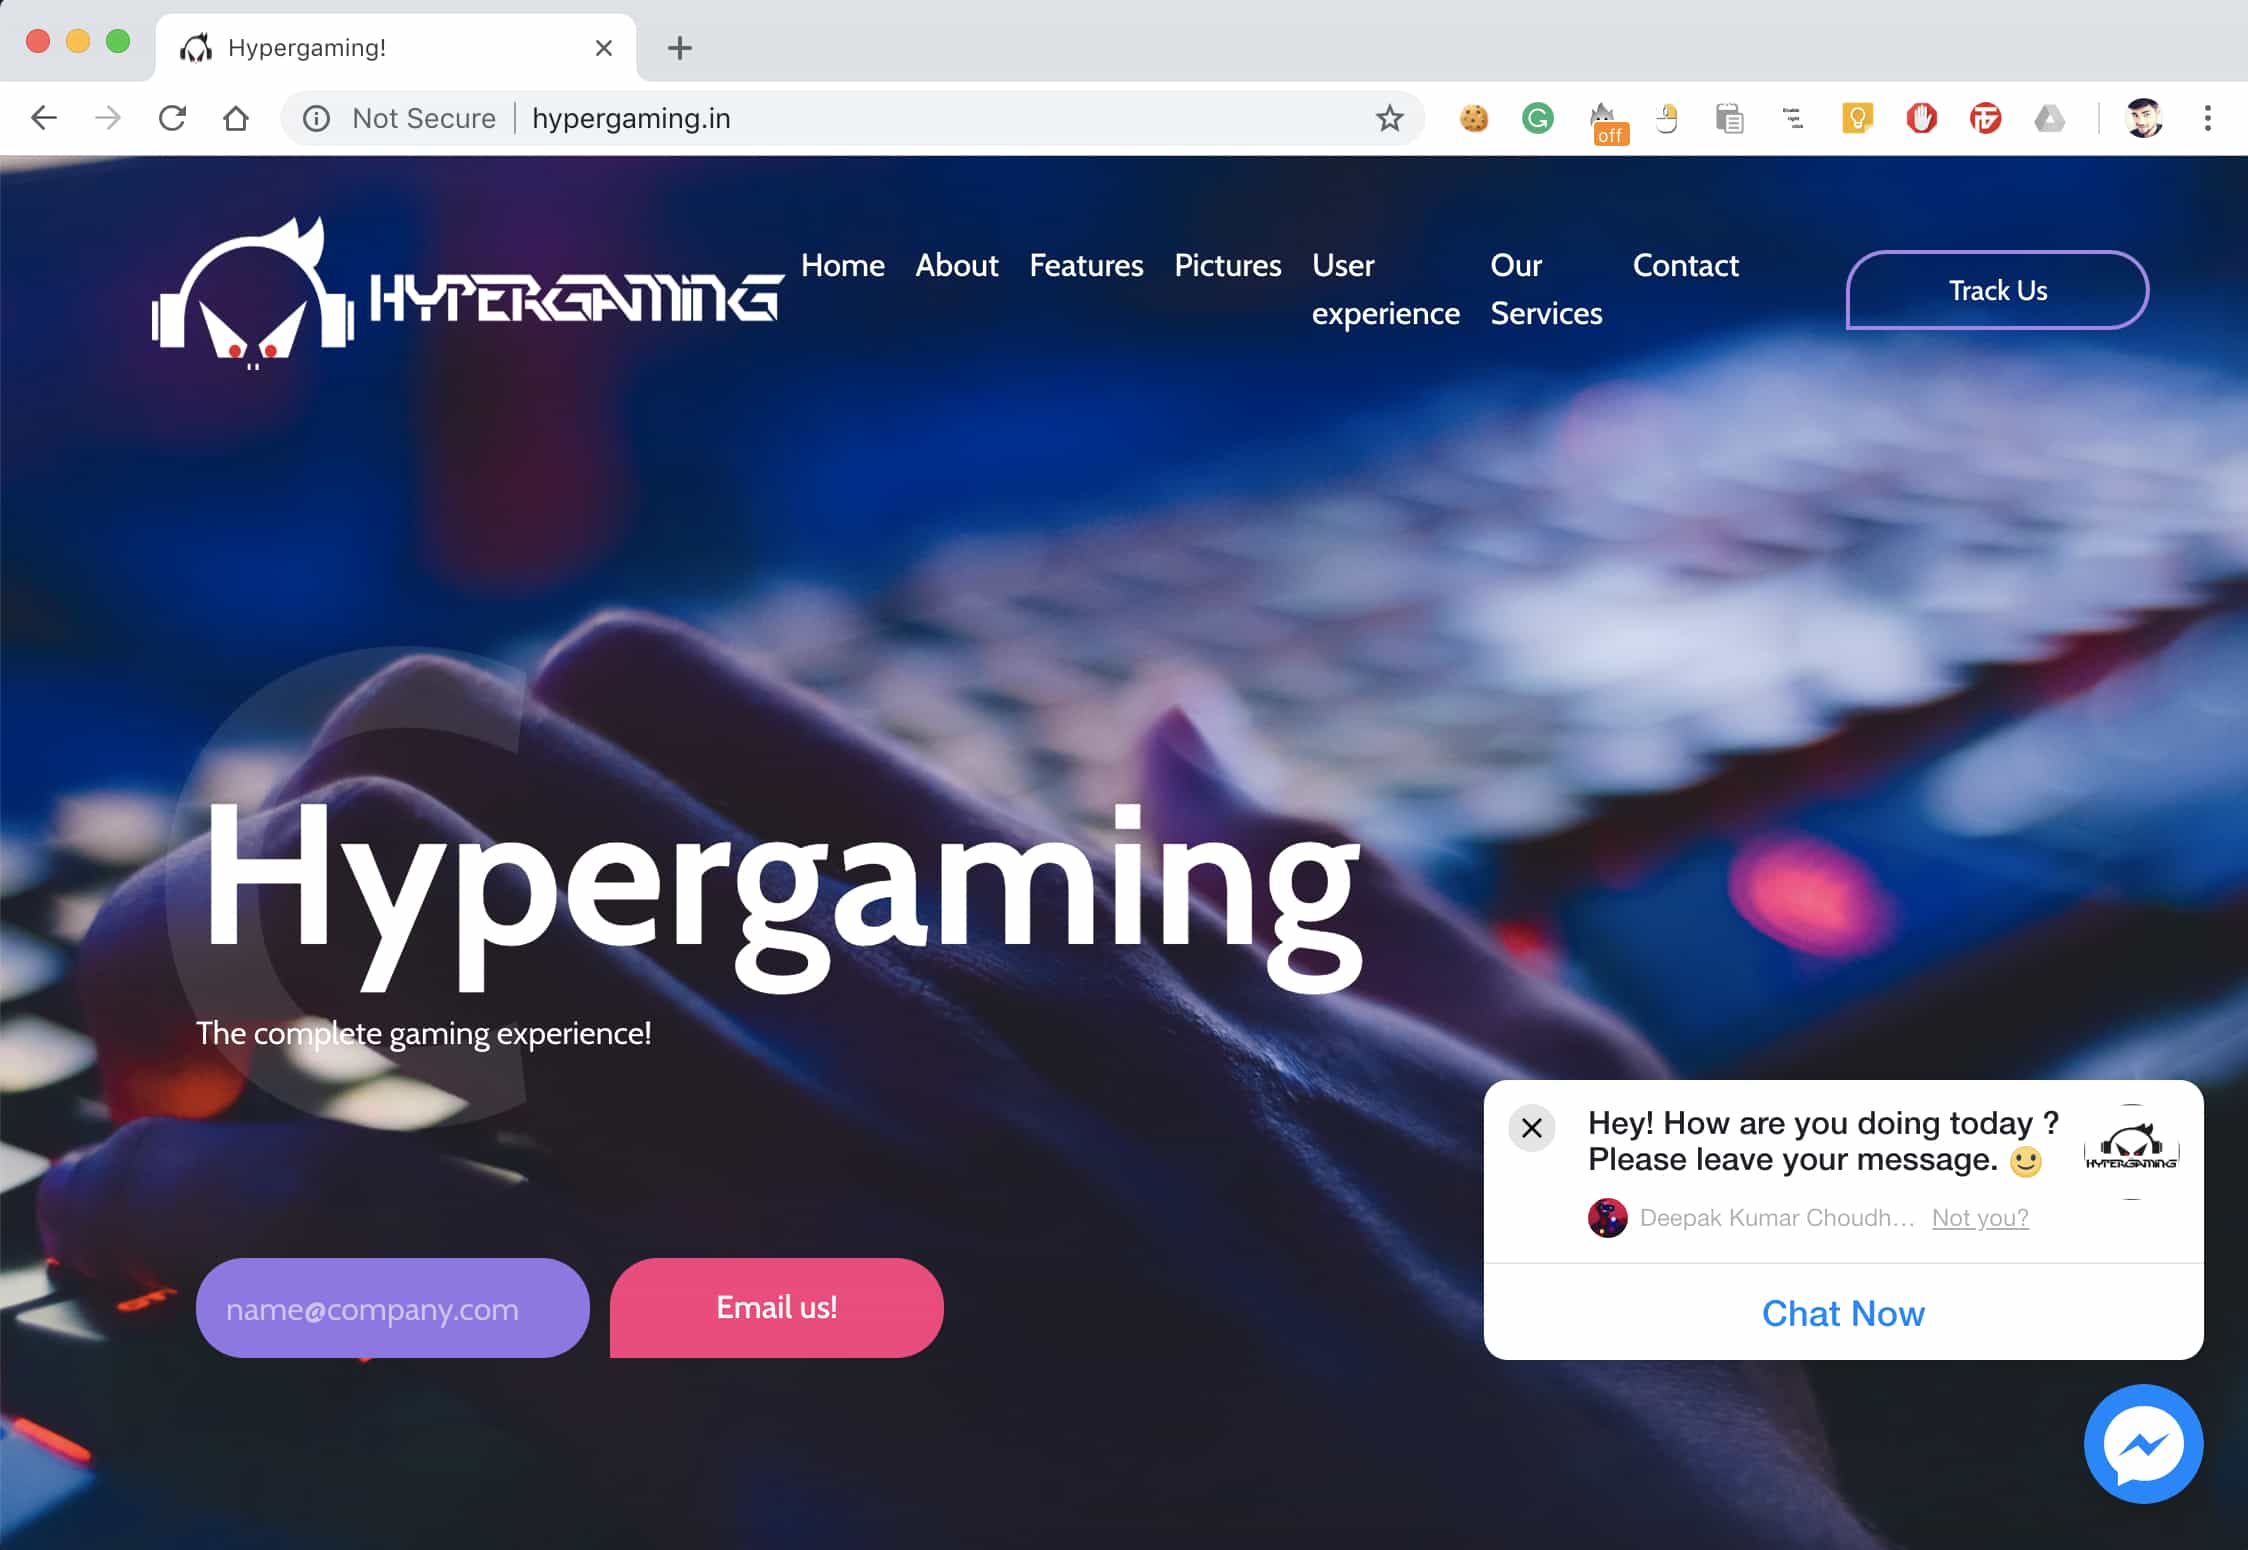Go to the browser home page

(x=236, y=118)
